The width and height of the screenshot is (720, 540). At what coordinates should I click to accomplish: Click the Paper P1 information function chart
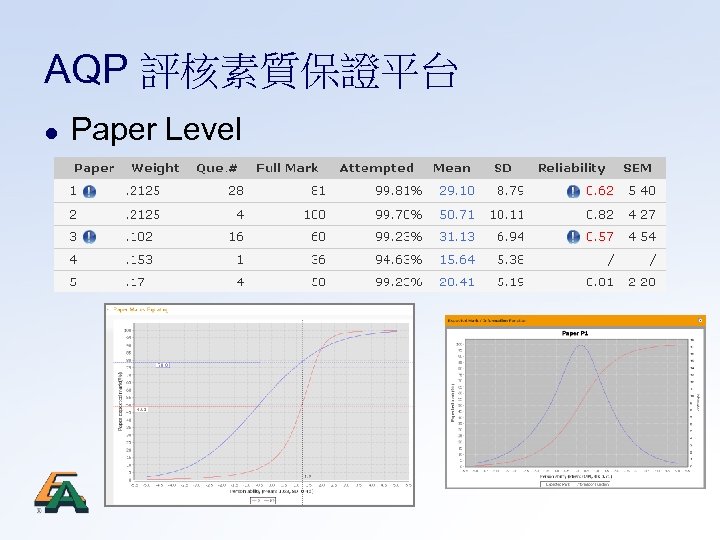tap(576, 404)
